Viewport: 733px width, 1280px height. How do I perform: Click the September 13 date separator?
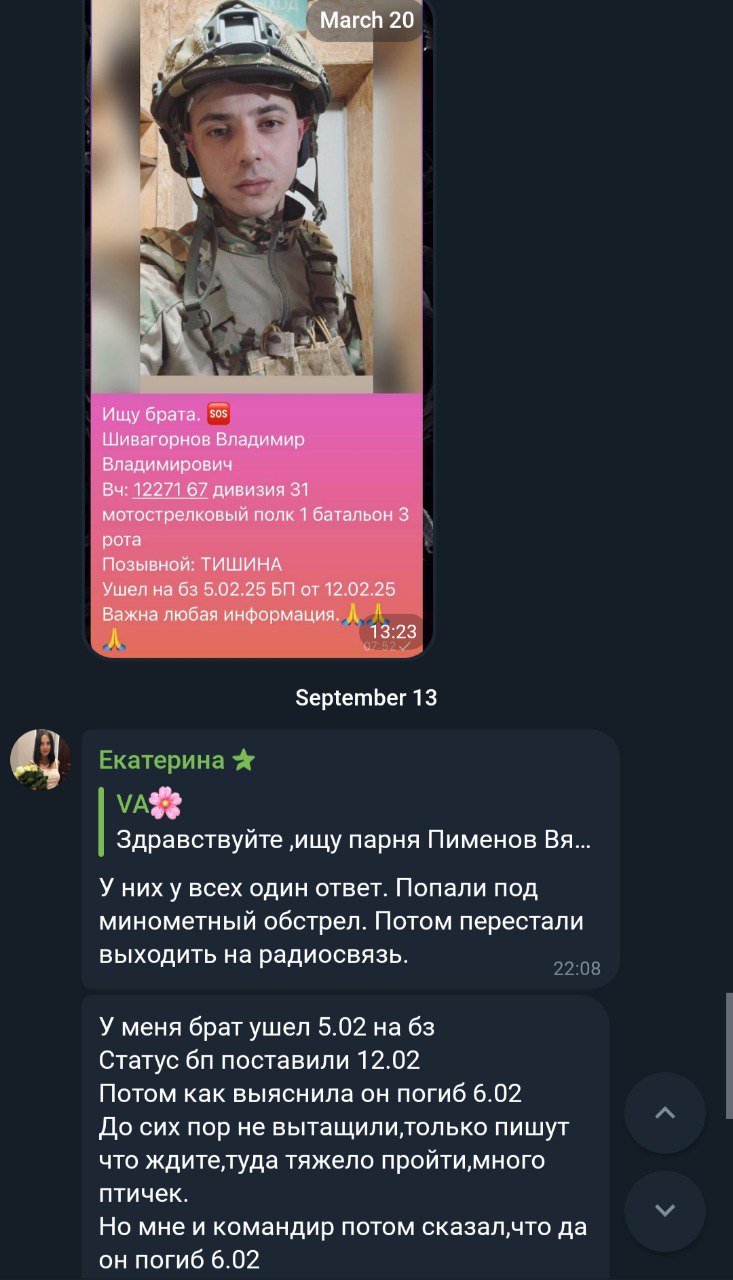[x=366, y=698]
